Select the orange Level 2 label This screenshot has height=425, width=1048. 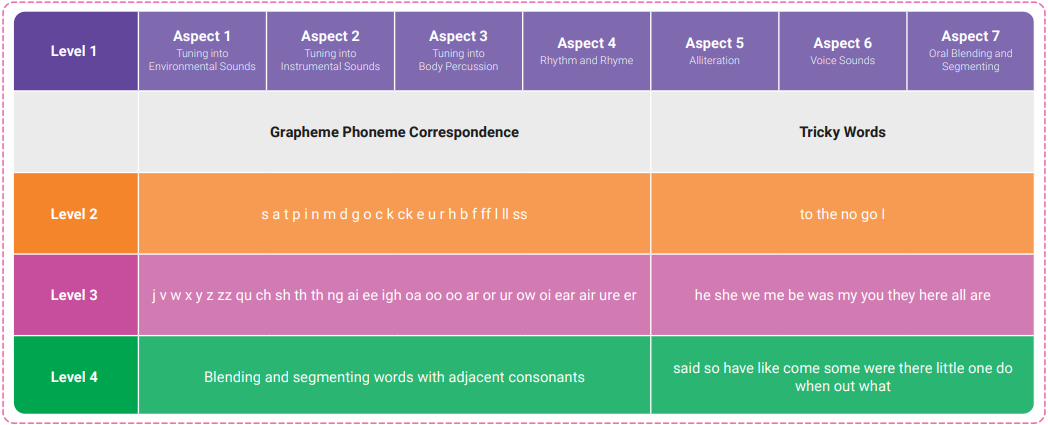75,214
